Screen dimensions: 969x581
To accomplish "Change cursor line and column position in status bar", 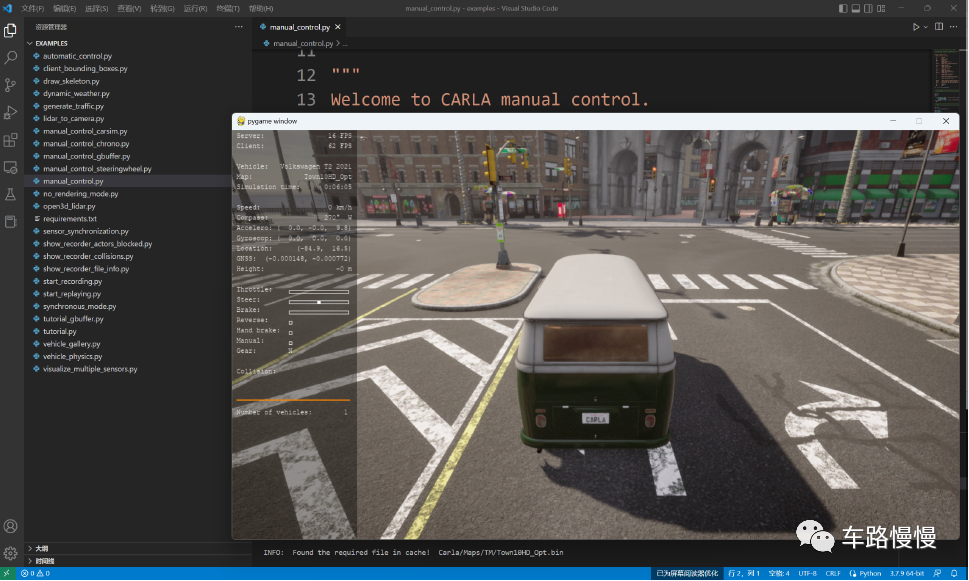I will point(744,574).
